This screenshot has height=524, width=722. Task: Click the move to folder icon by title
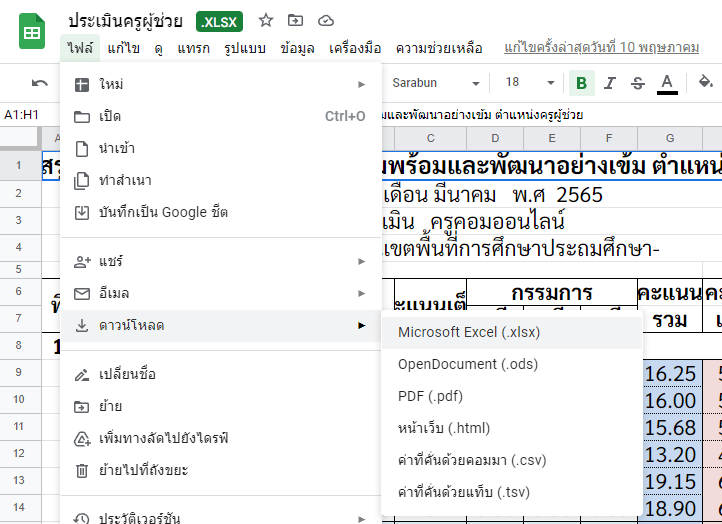295,21
